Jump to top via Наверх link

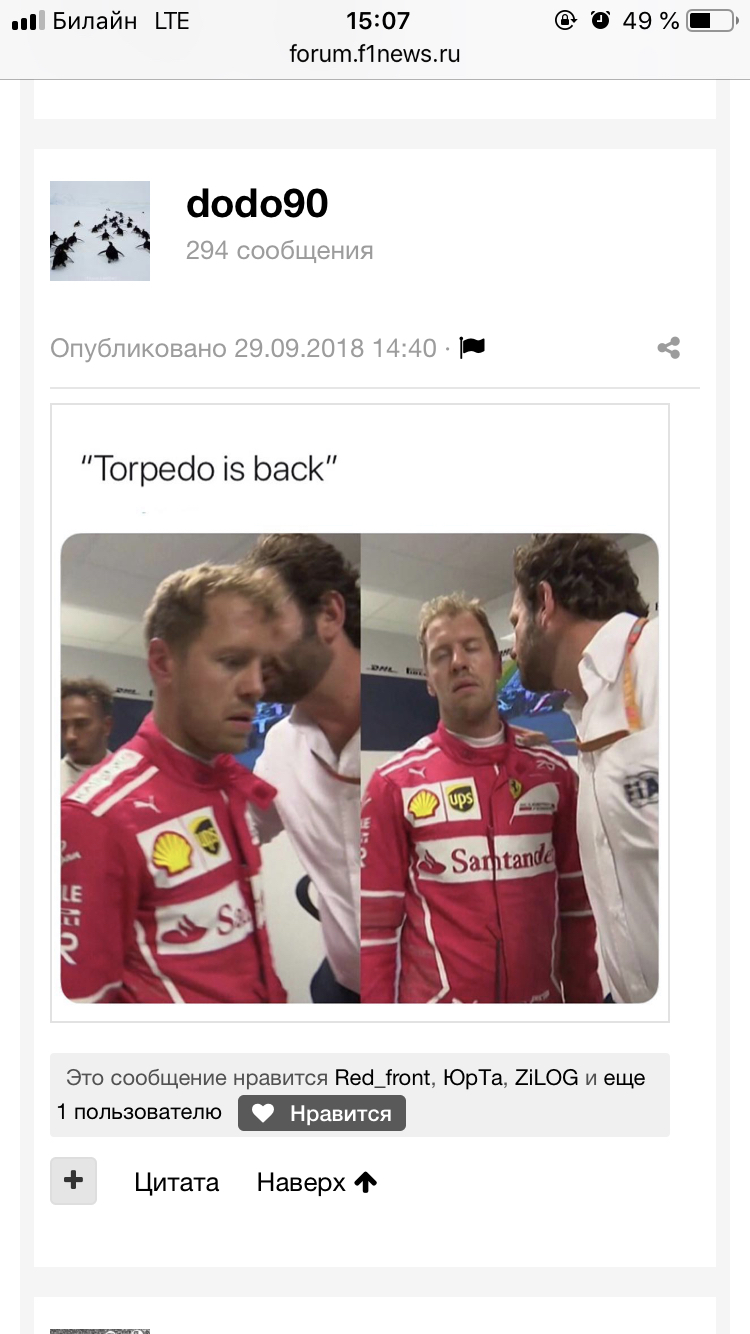[317, 1182]
